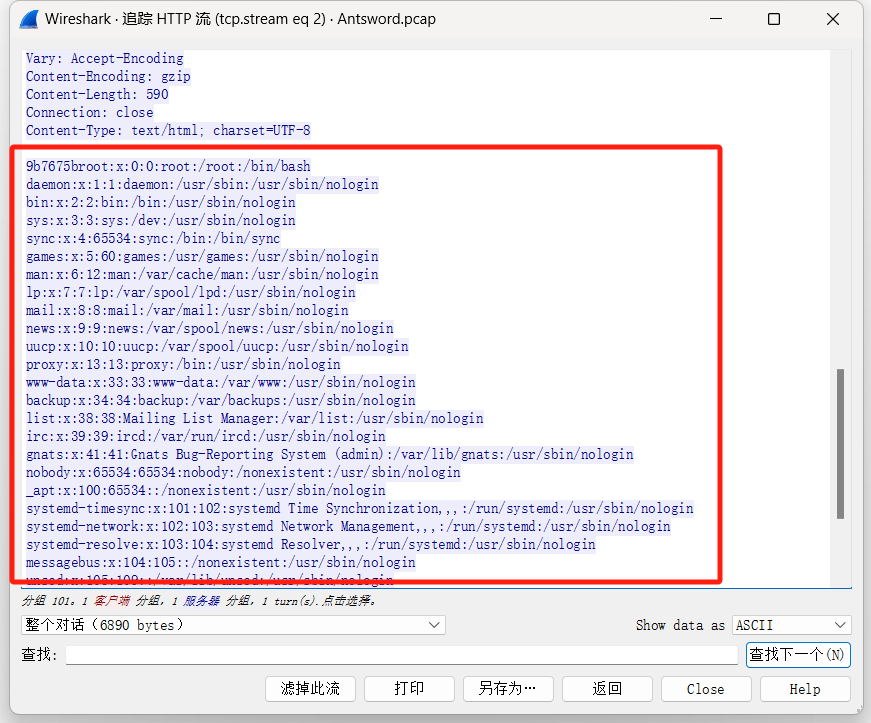Click the 返回 back button
This screenshot has height=723, width=871.
point(607,689)
